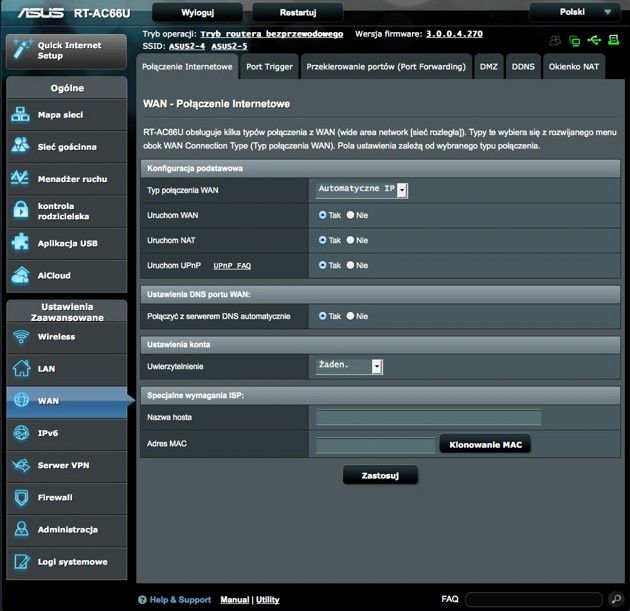
Task: Click the Restartuj button
Action: click(x=298, y=12)
